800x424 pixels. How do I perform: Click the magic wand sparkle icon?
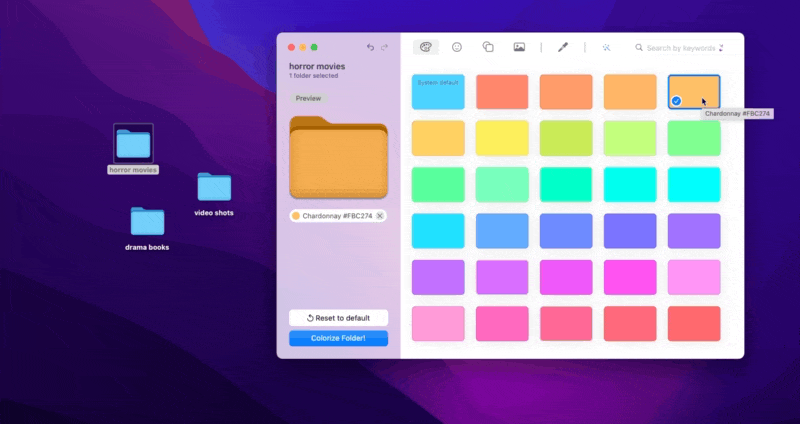pos(606,47)
